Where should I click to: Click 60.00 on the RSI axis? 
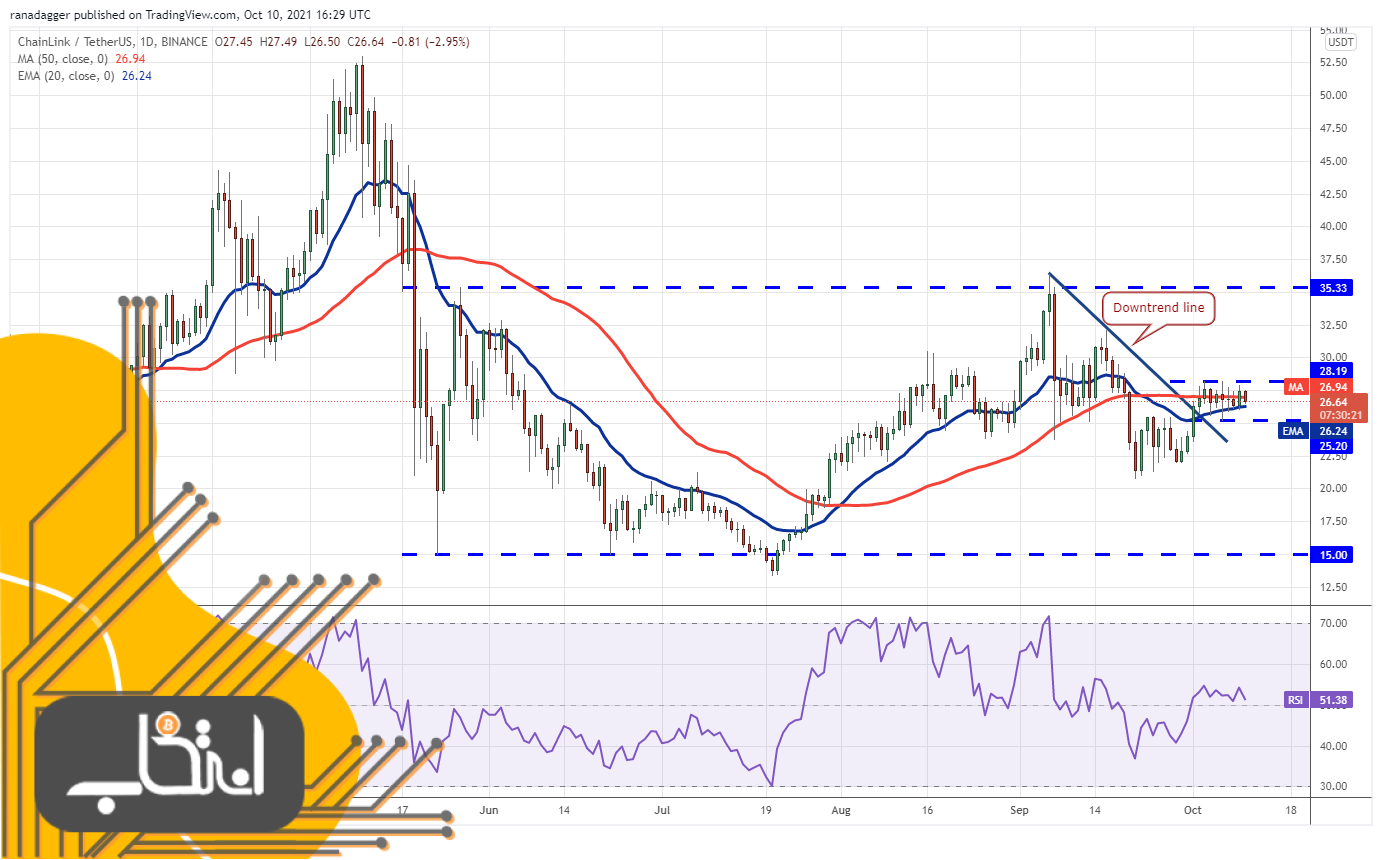click(1334, 664)
